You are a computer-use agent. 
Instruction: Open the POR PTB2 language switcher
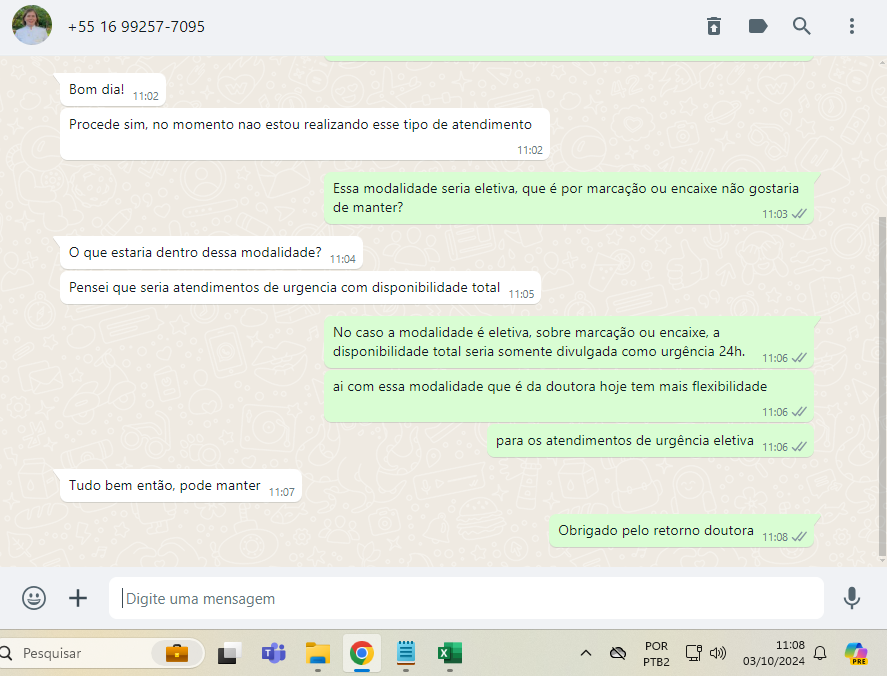click(x=656, y=653)
